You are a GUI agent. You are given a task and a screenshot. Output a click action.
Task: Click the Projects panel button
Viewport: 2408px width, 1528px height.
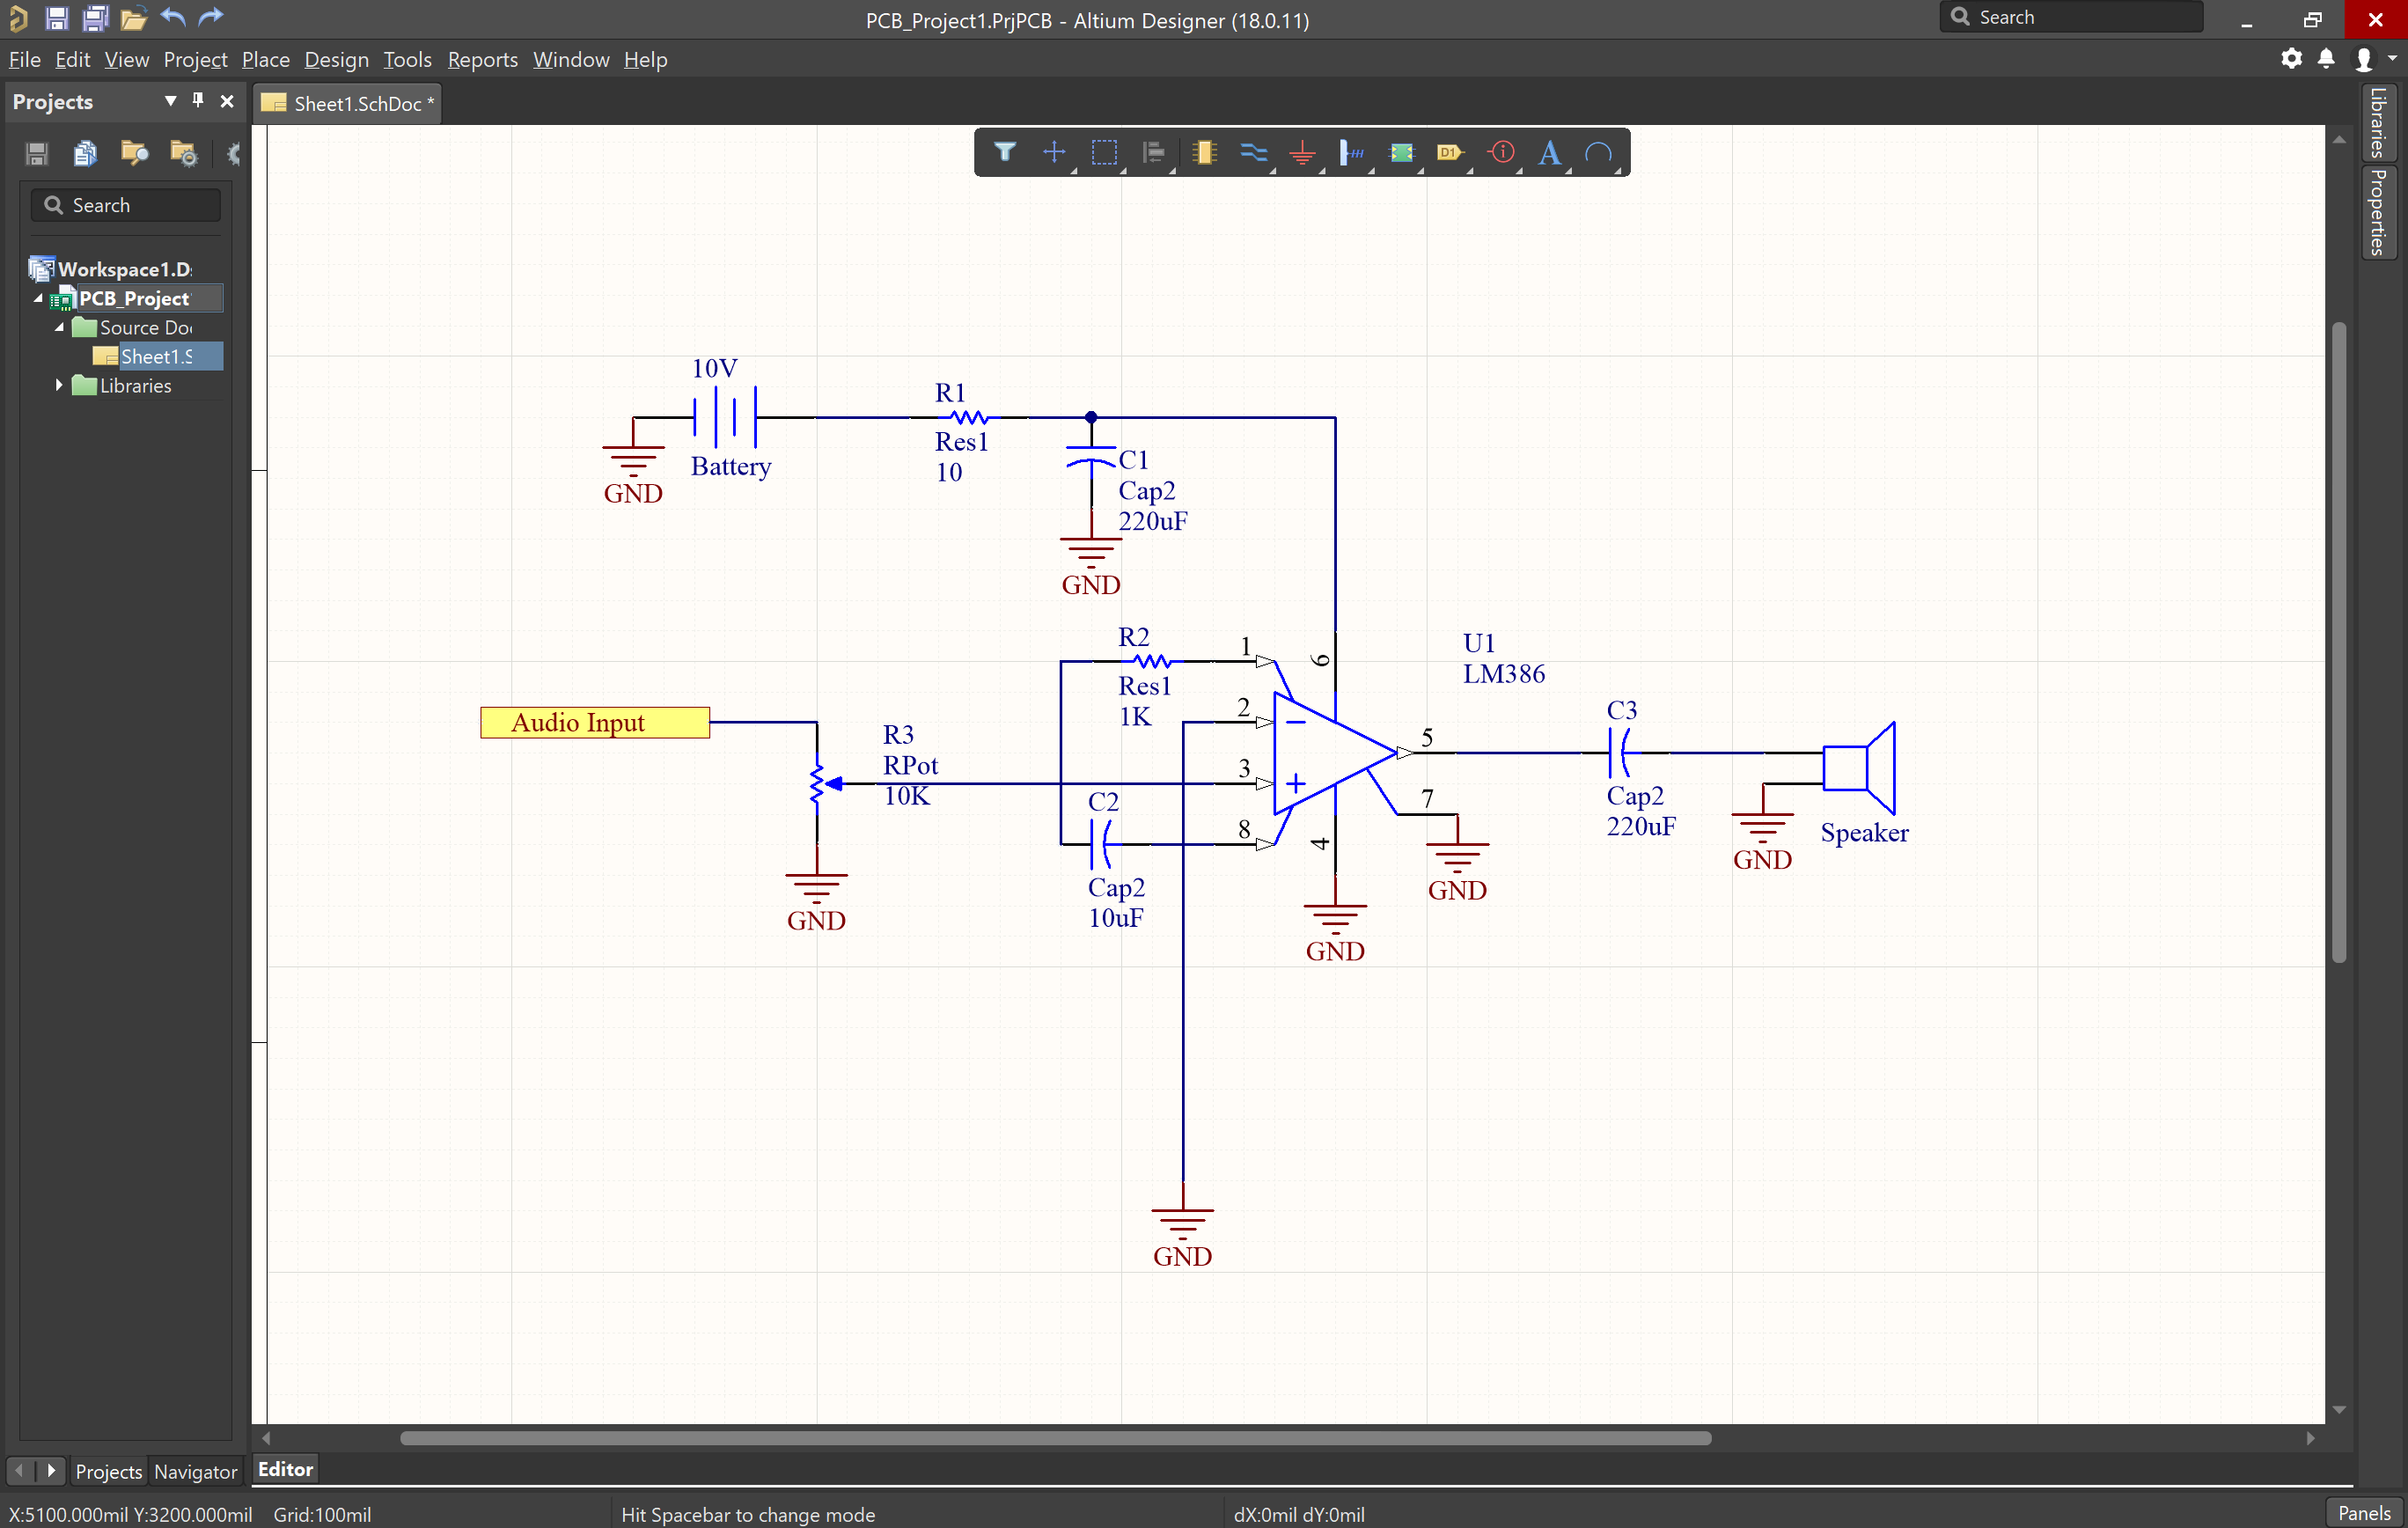coord(106,1470)
